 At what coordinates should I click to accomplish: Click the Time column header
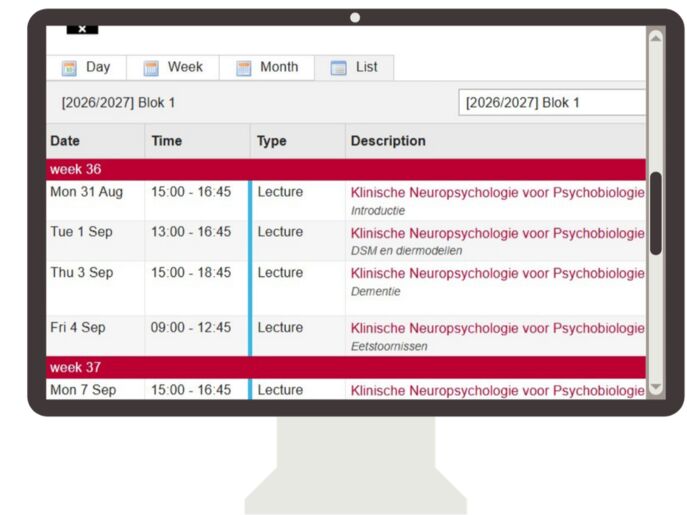click(x=197, y=141)
